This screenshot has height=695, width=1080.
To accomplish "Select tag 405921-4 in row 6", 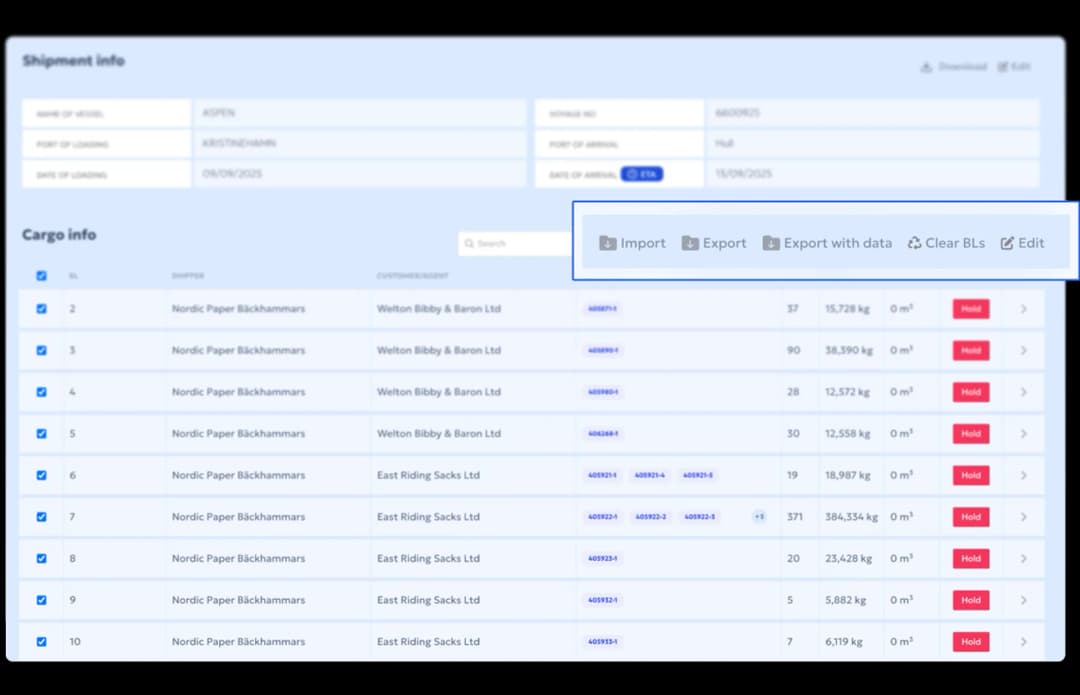I will pyautogui.click(x=649, y=476).
